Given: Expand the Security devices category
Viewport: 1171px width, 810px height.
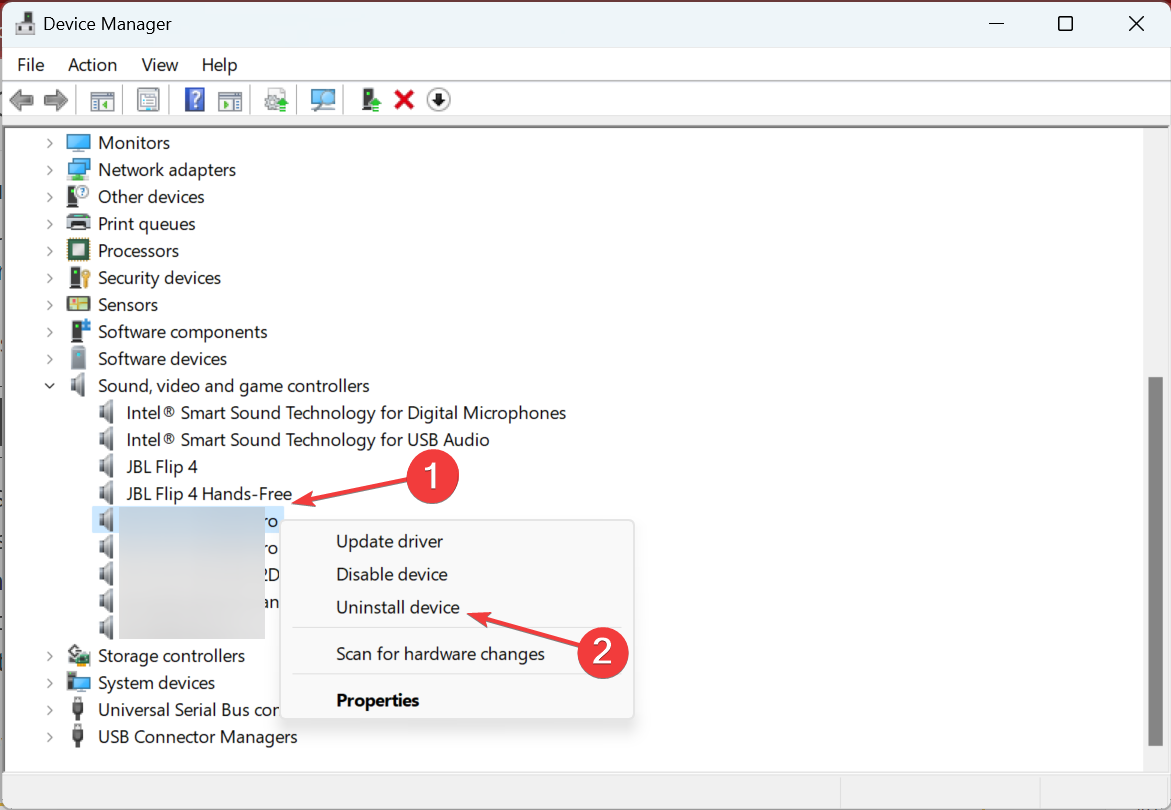Looking at the screenshot, I should (x=49, y=278).
